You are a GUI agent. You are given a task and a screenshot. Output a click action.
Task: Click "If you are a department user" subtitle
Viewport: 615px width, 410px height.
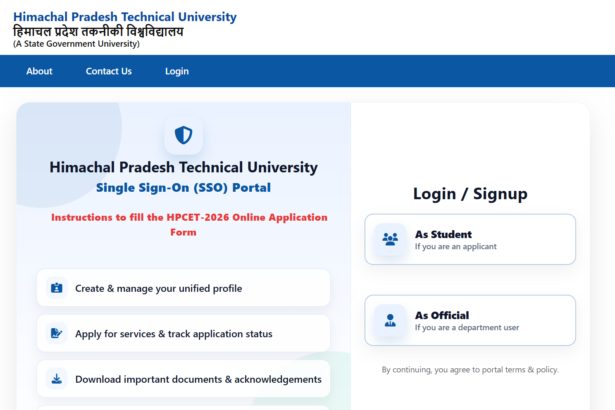(x=467, y=327)
